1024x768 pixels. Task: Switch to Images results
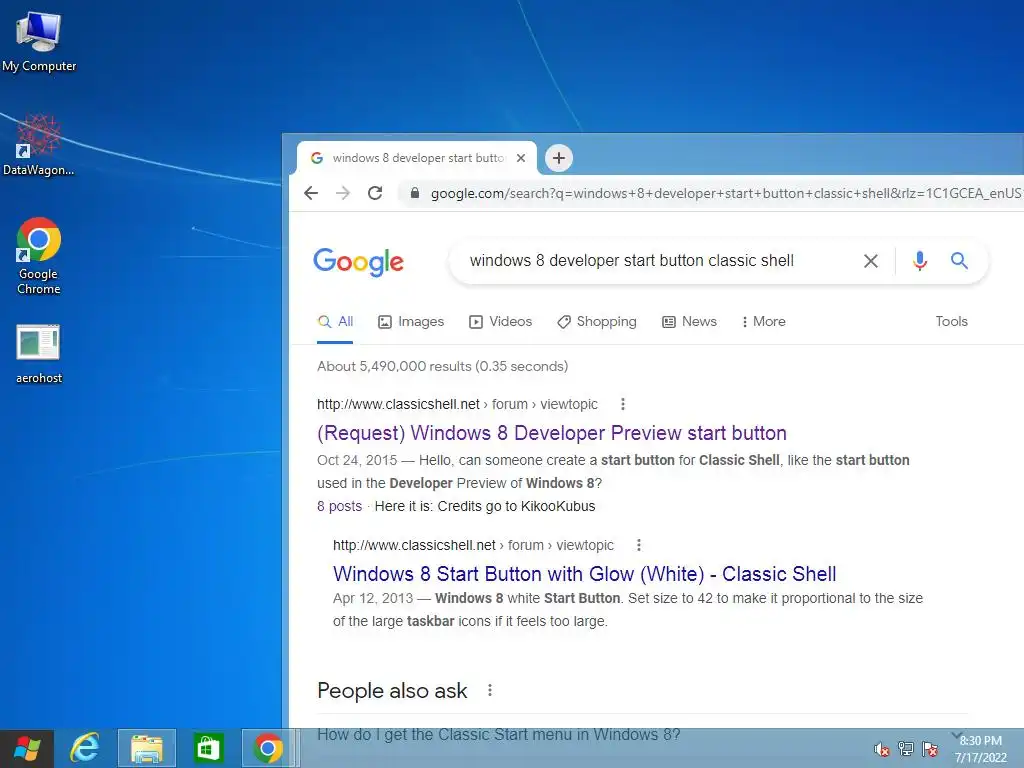click(x=411, y=322)
